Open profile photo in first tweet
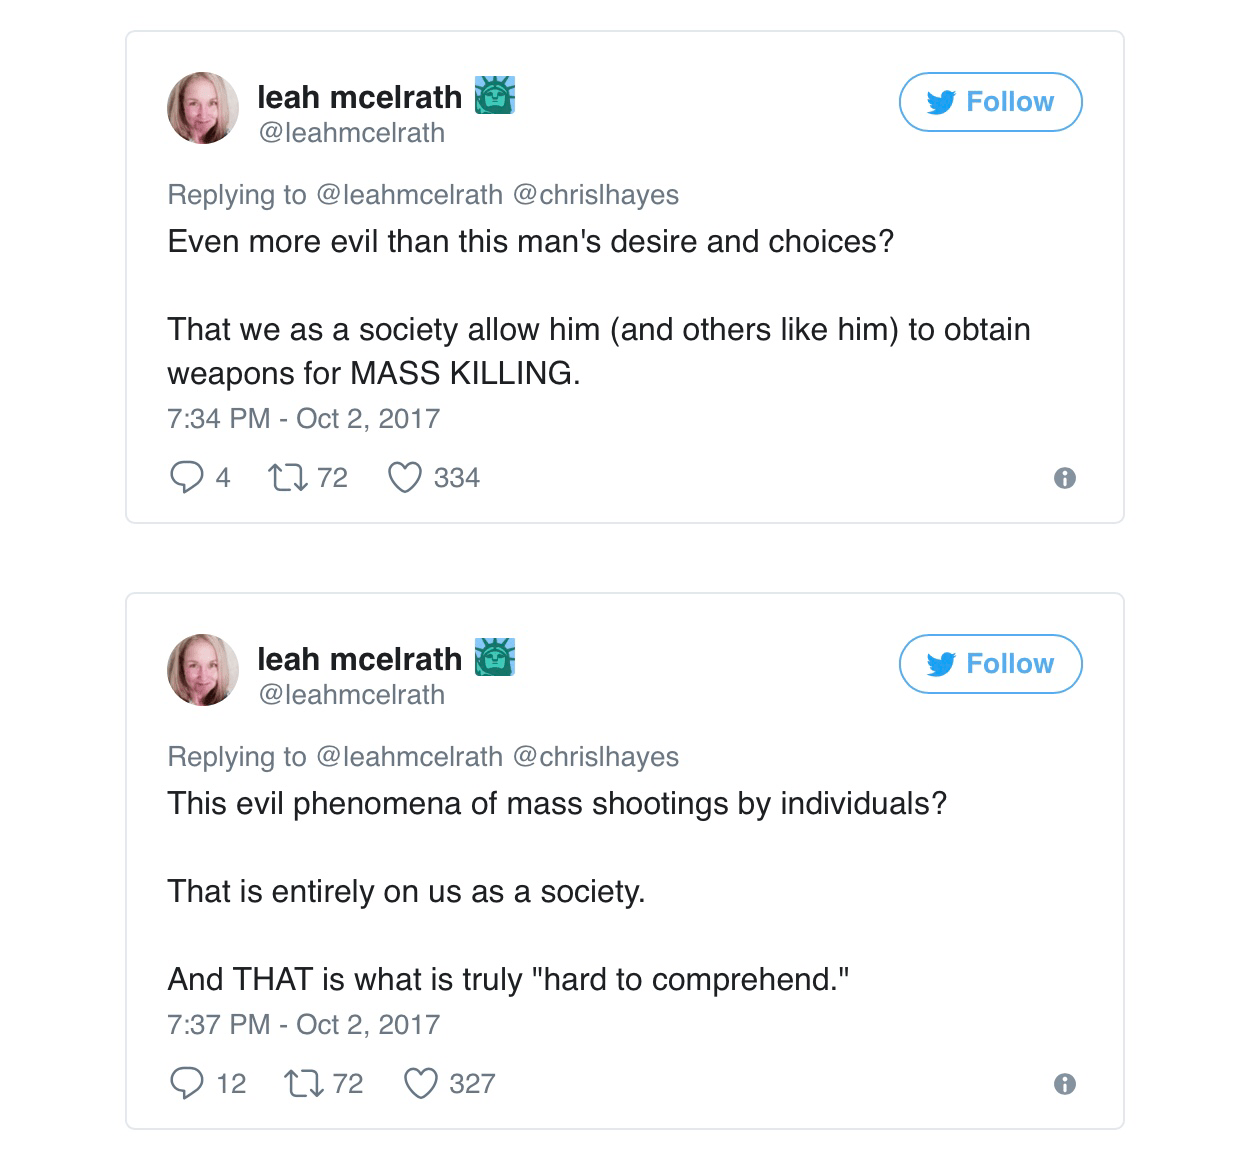Image resolution: width=1239 pixels, height=1171 pixels. tap(203, 108)
